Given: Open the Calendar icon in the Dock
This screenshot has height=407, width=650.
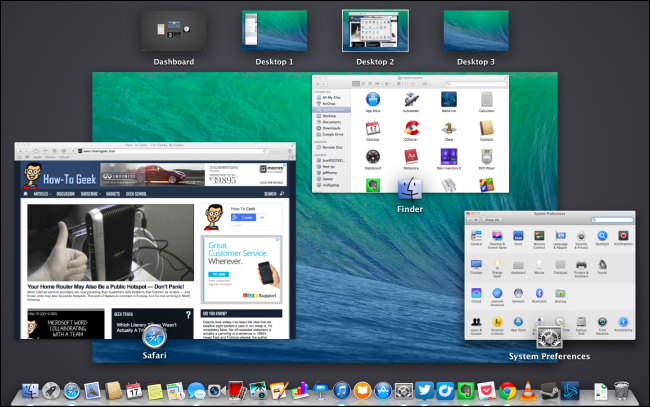Looking at the screenshot, I should point(134,390).
